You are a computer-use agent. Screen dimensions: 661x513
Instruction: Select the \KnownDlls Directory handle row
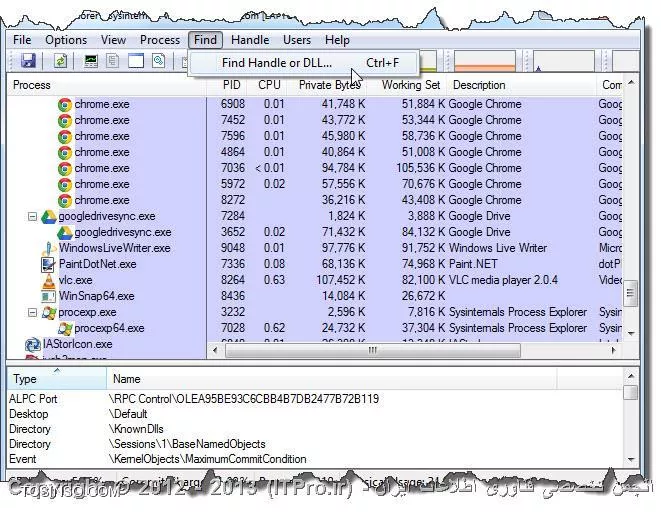coord(314,429)
